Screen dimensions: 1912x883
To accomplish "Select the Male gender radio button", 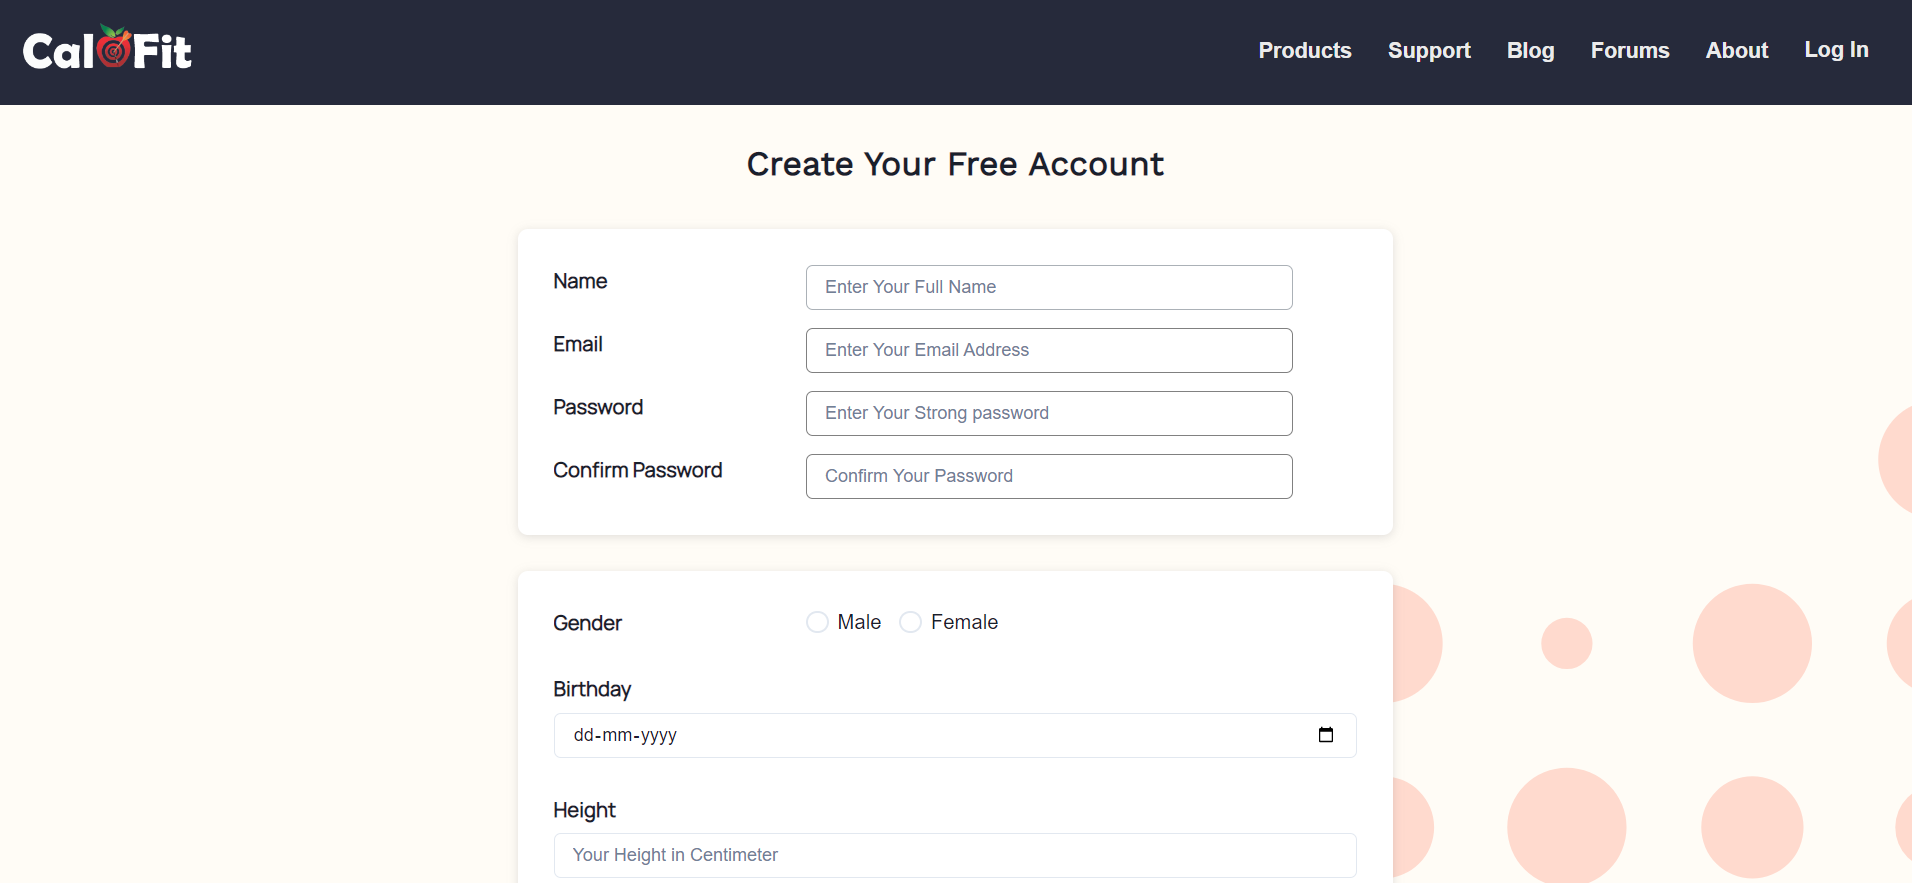I will [816, 621].
